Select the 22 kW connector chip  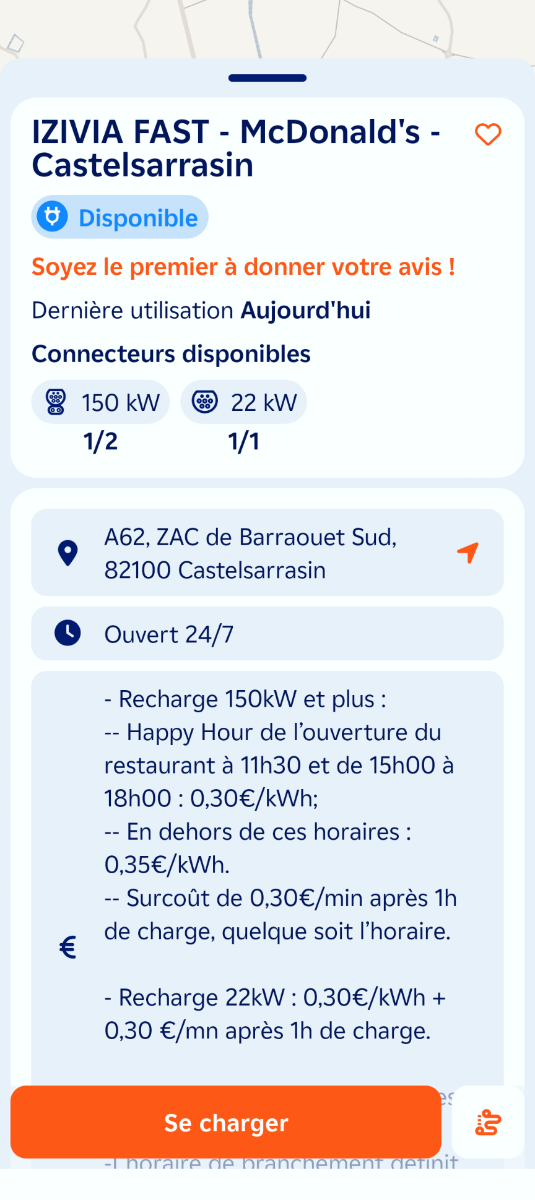pyautogui.click(x=244, y=402)
